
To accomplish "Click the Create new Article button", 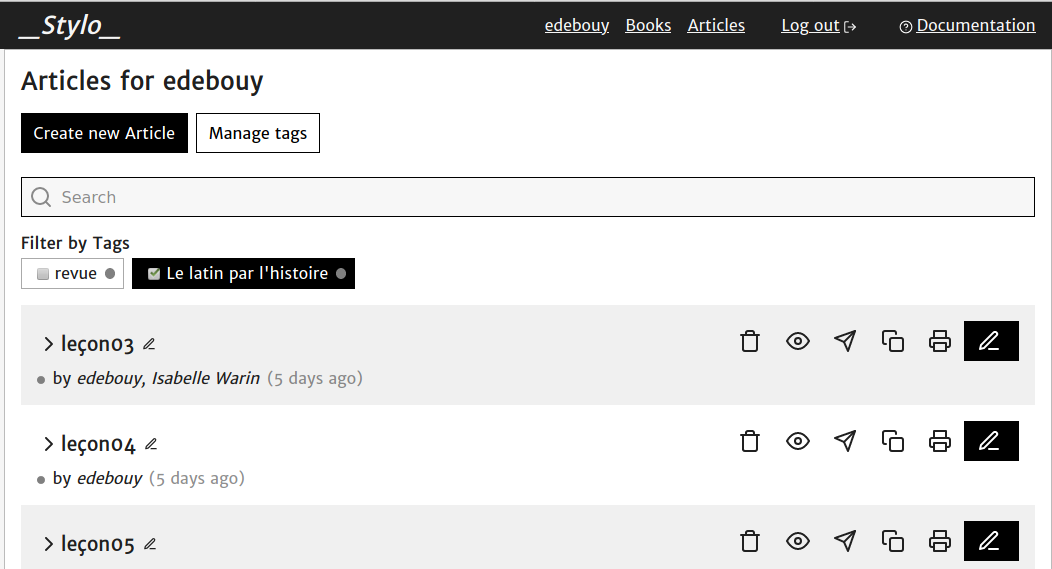I will 105,133.
